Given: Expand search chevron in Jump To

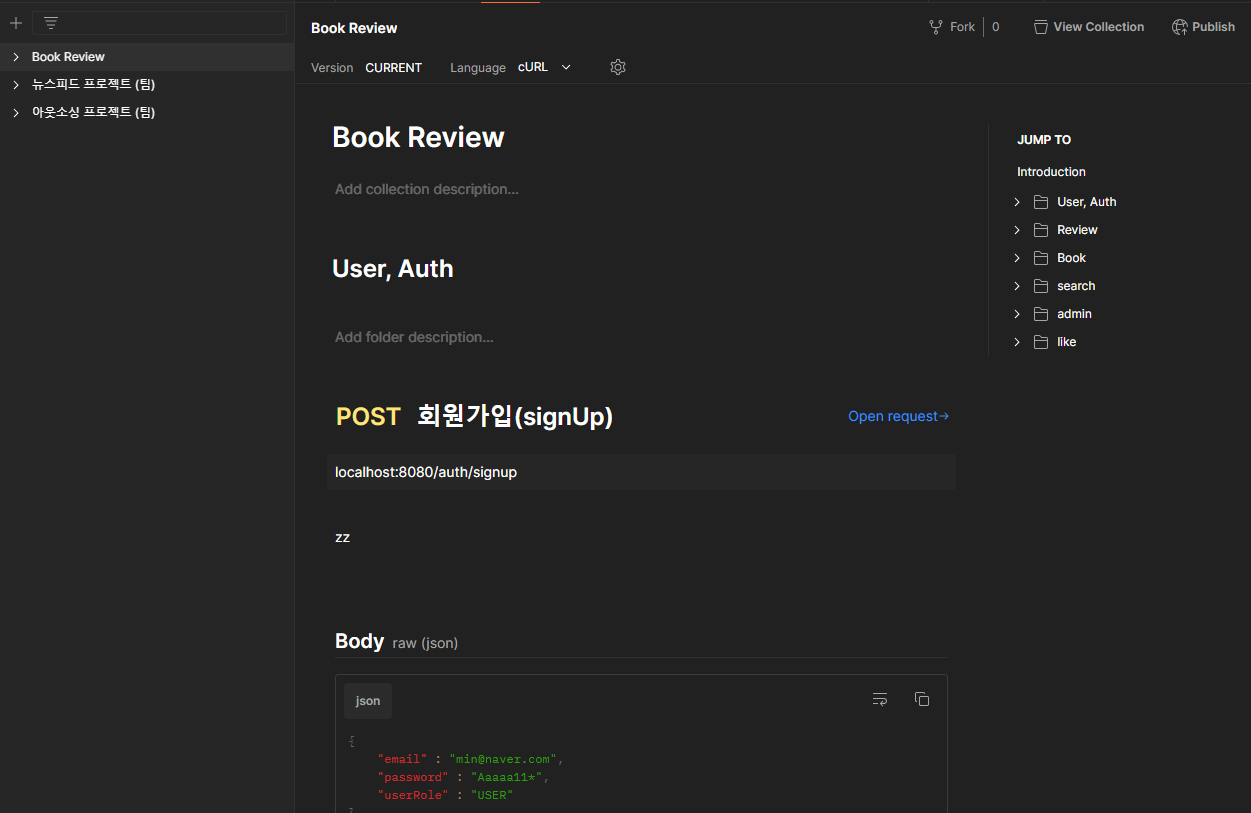Looking at the screenshot, I should 1017,286.
